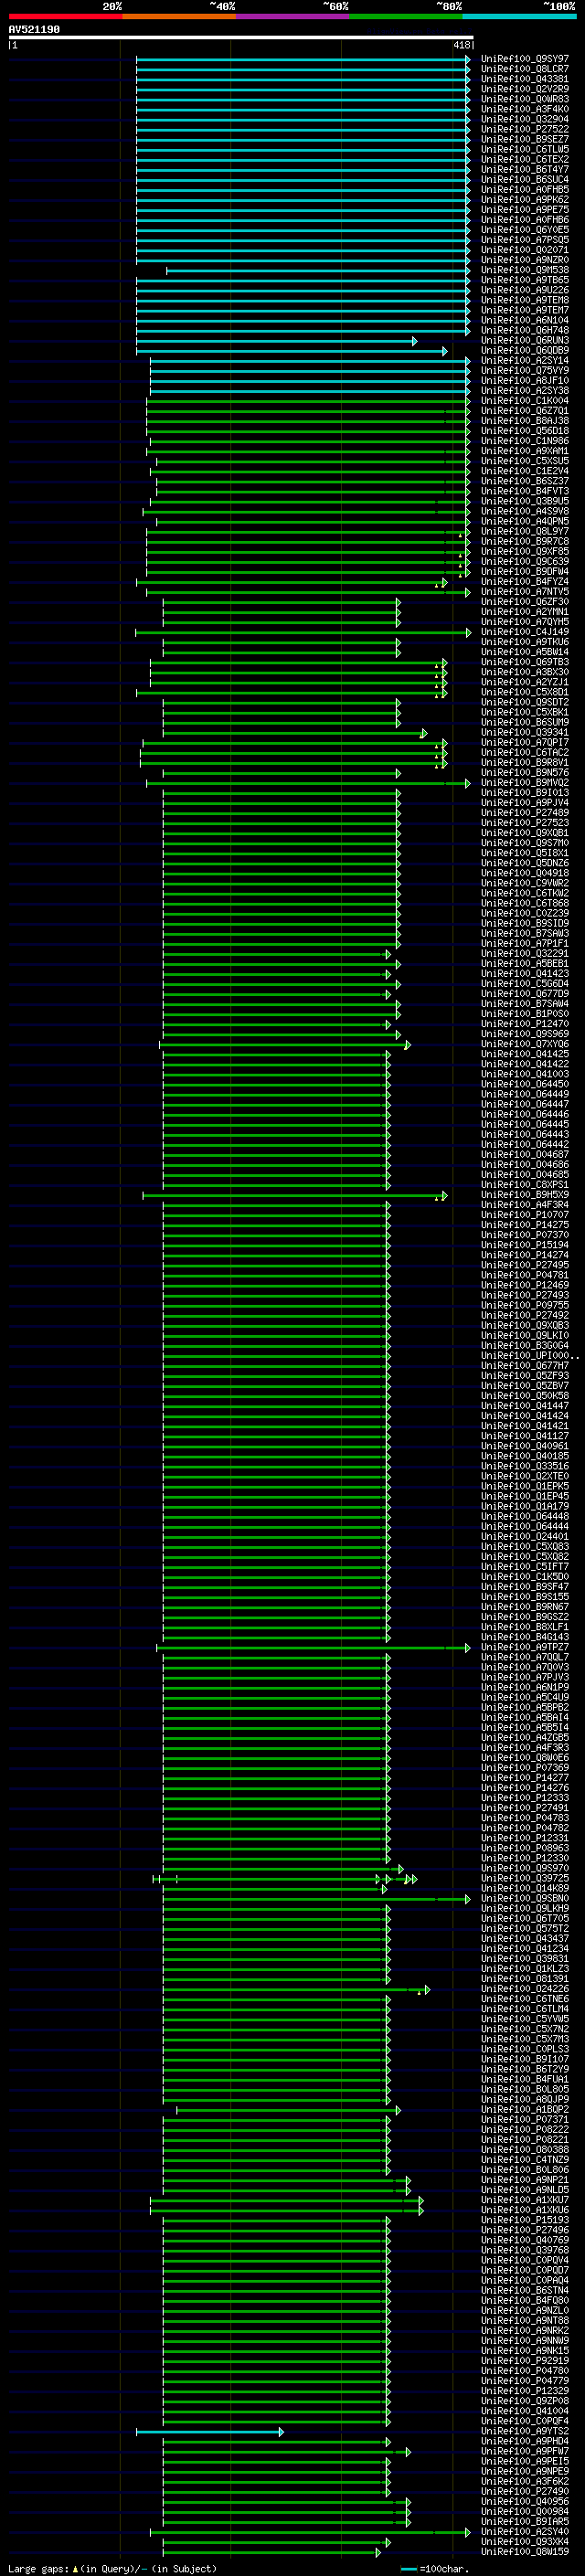Click the query name AV521190

click(x=34, y=29)
